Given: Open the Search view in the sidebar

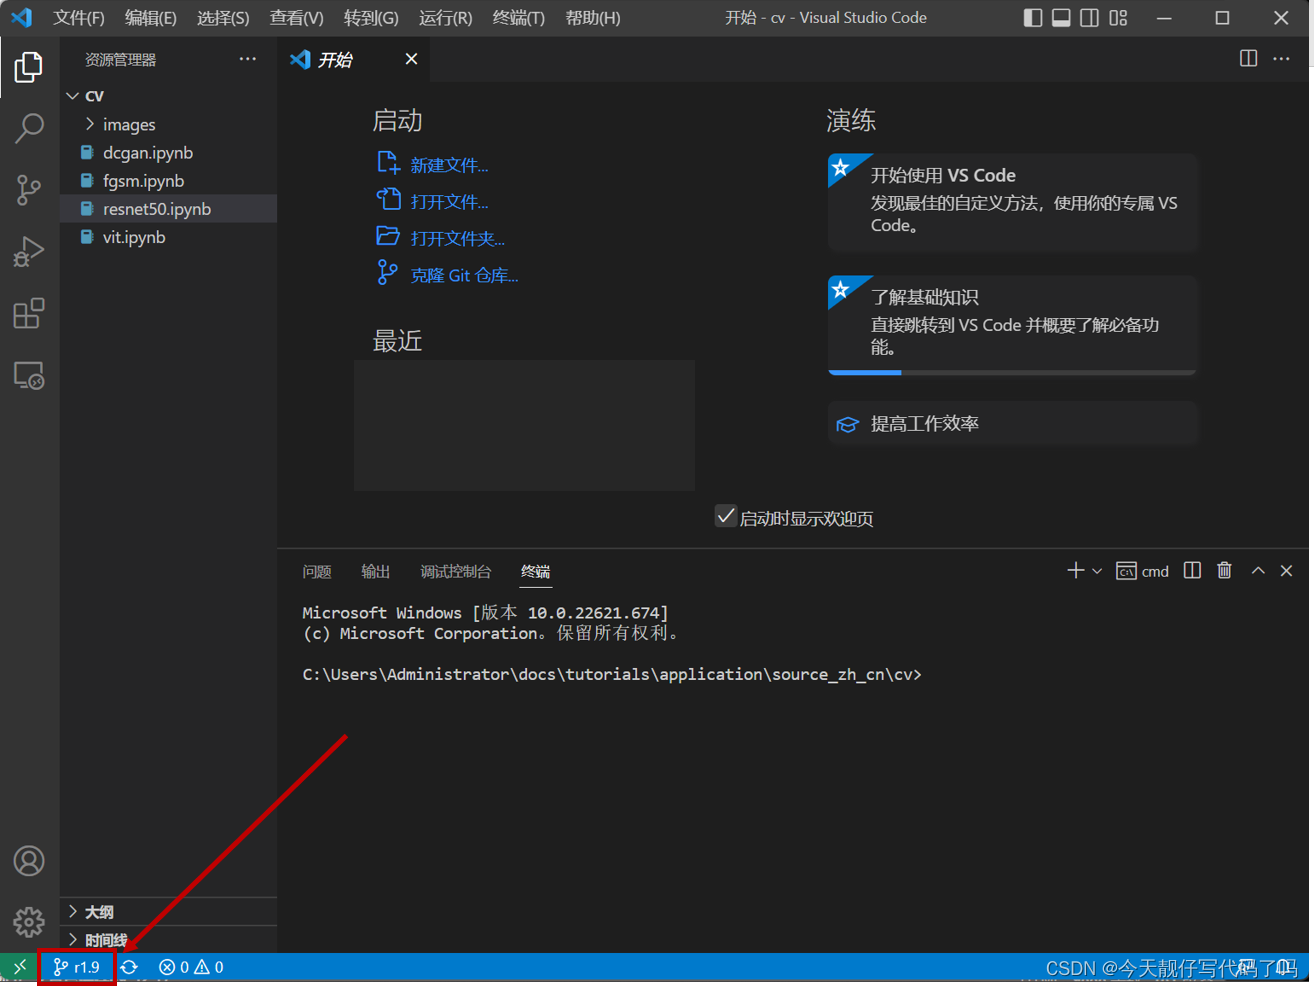Looking at the screenshot, I should click(x=28, y=128).
